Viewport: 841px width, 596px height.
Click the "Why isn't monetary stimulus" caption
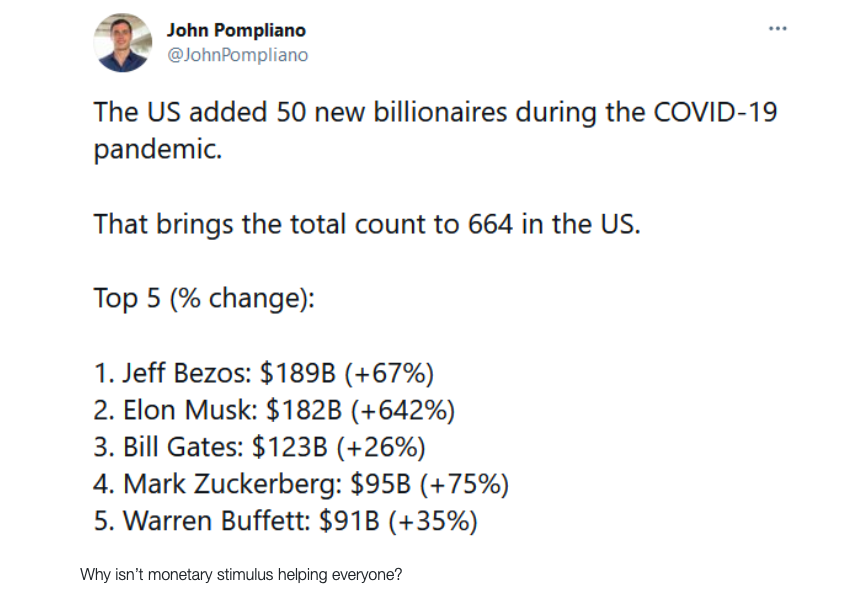pos(241,575)
